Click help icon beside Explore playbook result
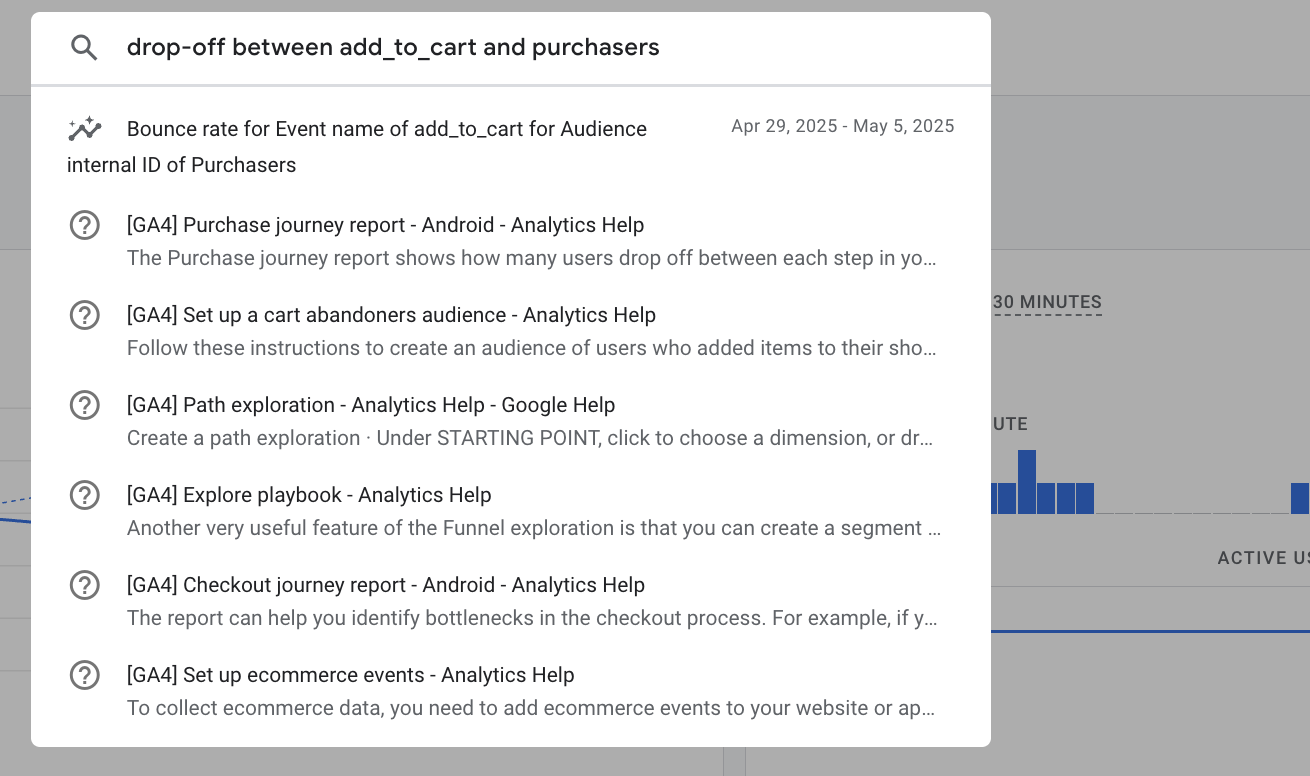This screenshot has height=776, width=1310. [x=84, y=495]
